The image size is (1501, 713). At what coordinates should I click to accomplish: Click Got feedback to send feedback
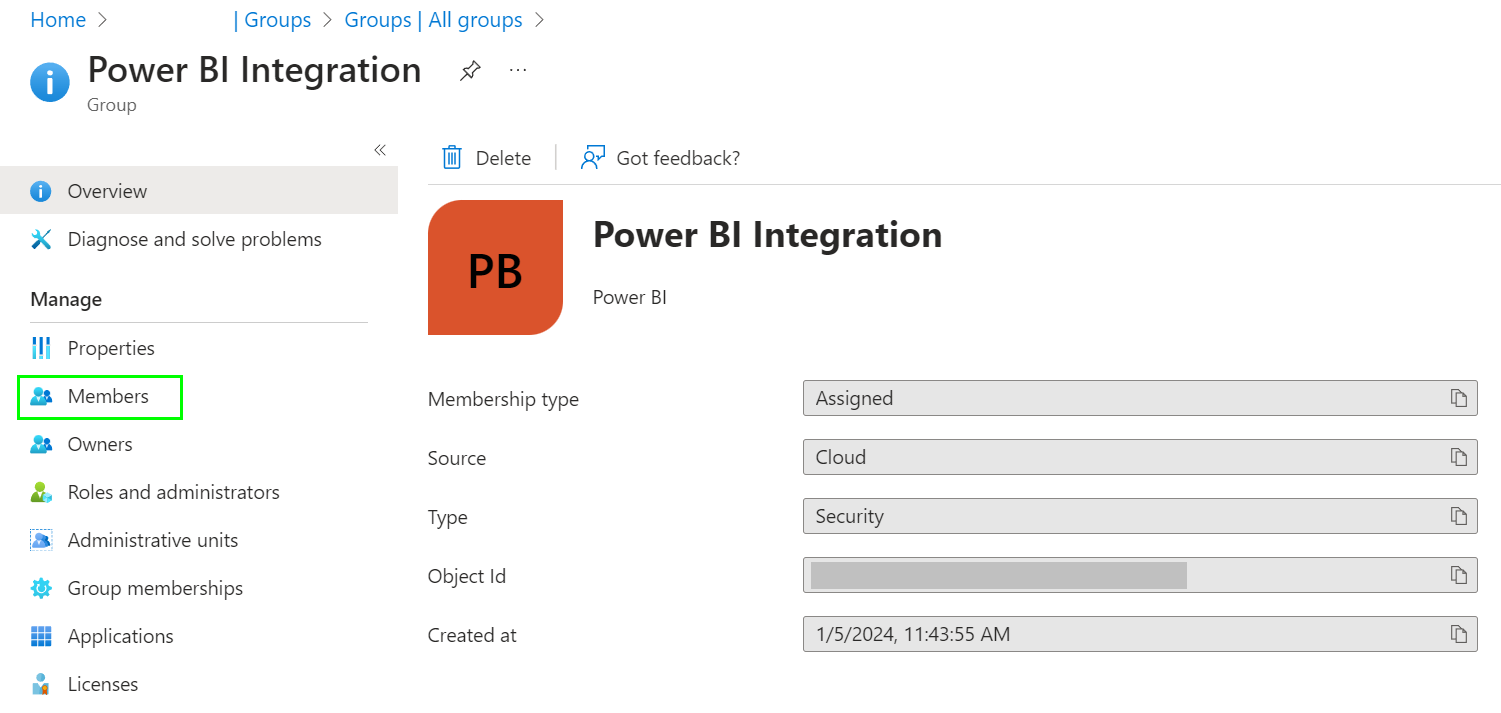(660, 157)
